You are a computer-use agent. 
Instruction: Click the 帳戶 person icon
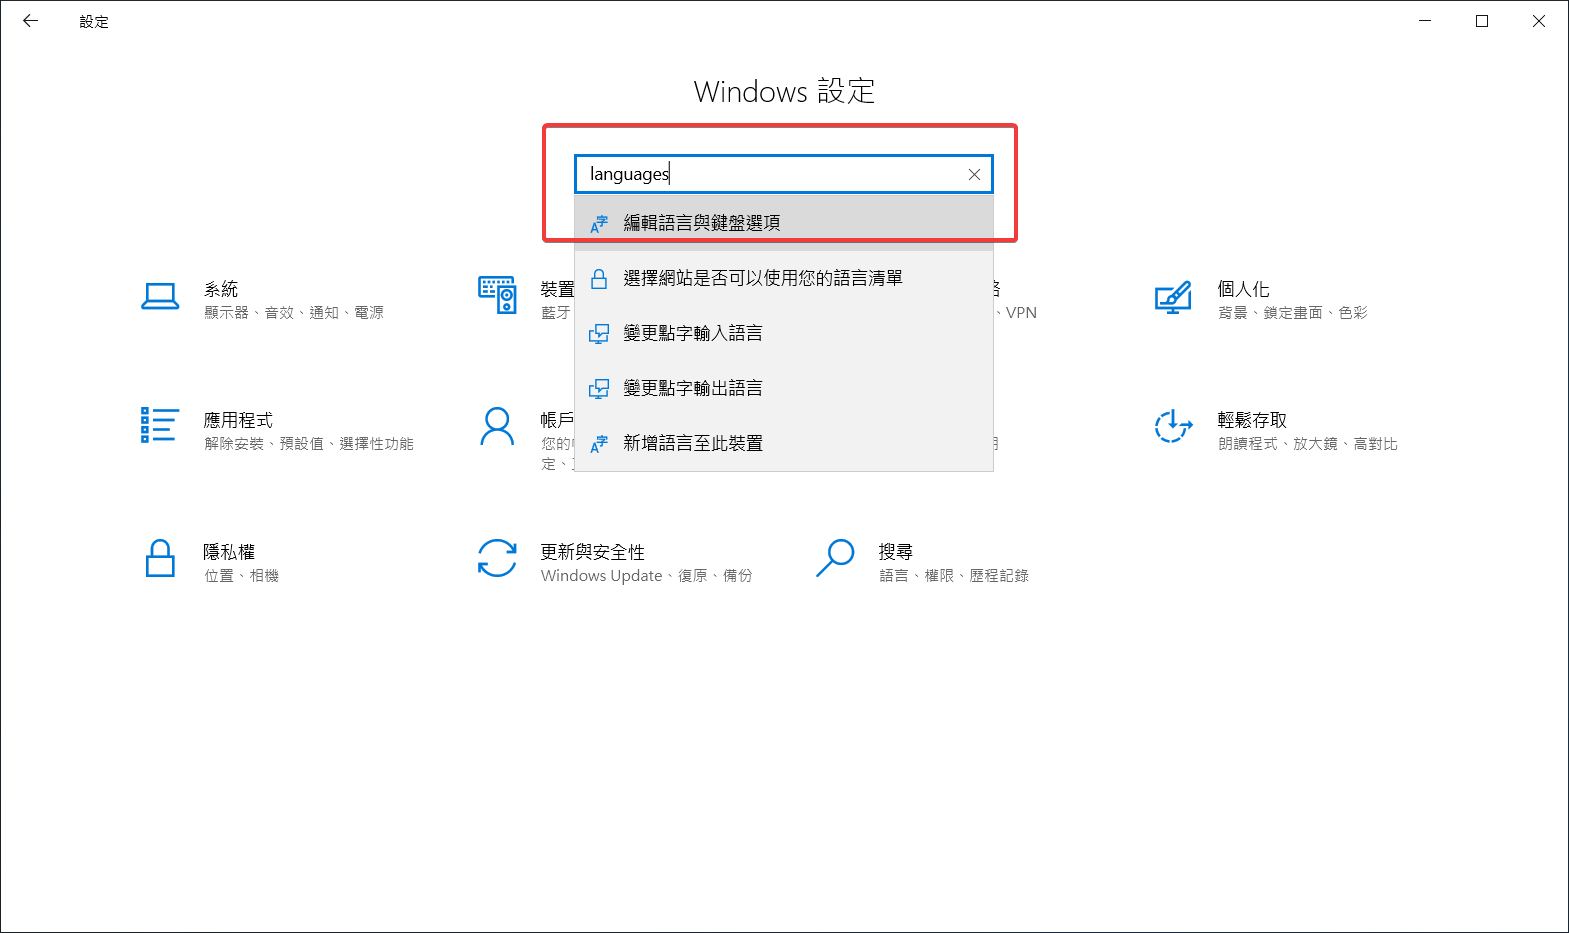click(497, 426)
